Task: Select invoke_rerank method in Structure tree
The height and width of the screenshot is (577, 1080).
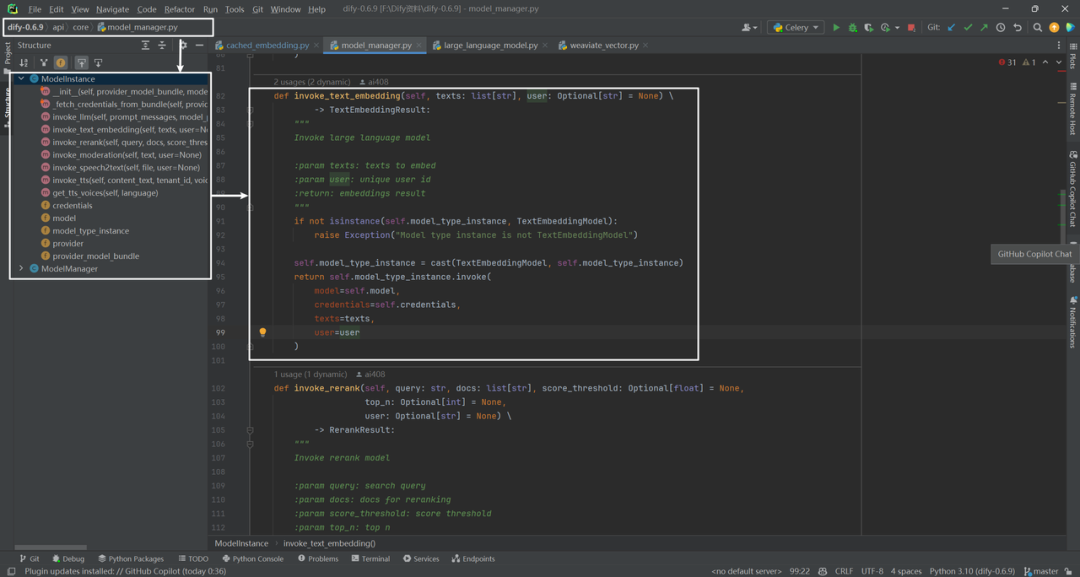Action: (x=124, y=142)
